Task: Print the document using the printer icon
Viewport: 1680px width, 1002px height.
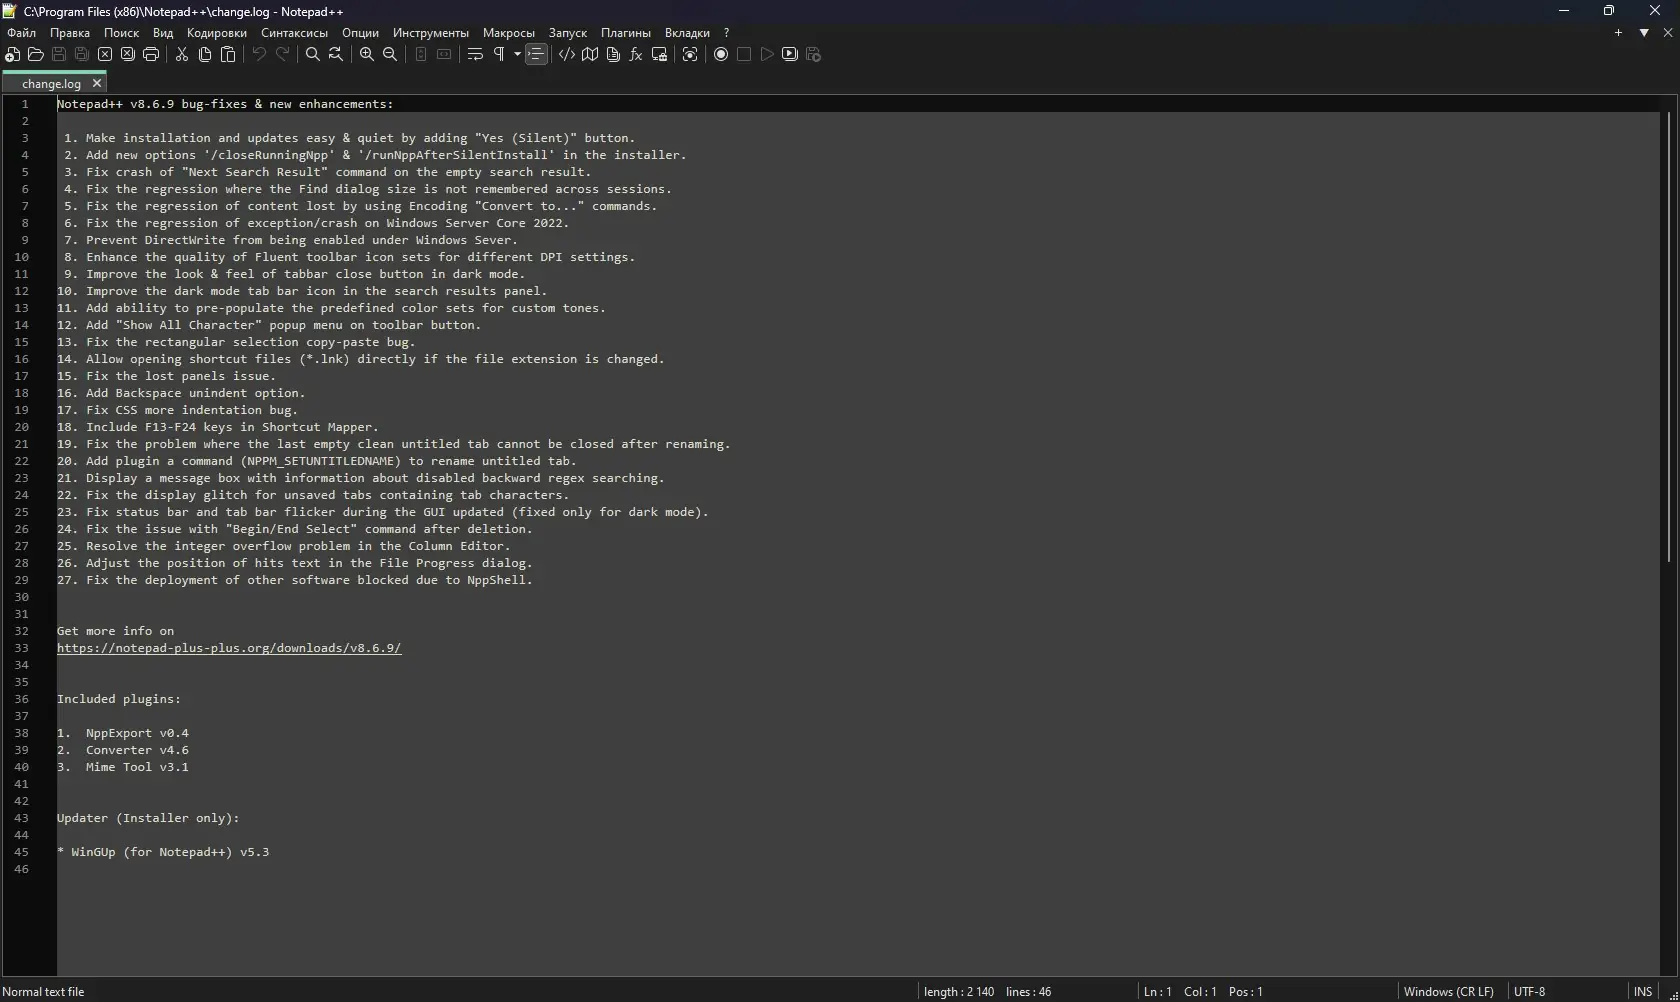Action: click(x=151, y=55)
